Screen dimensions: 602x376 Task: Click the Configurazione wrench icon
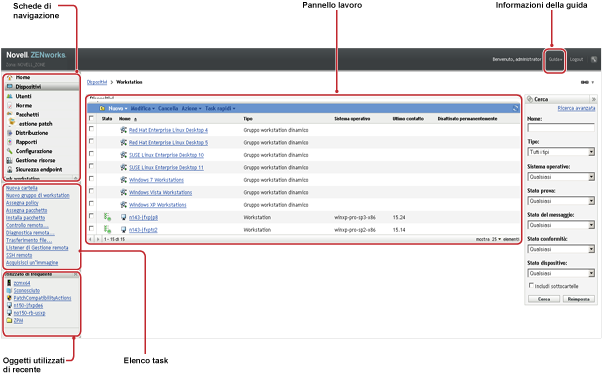pos(10,151)
